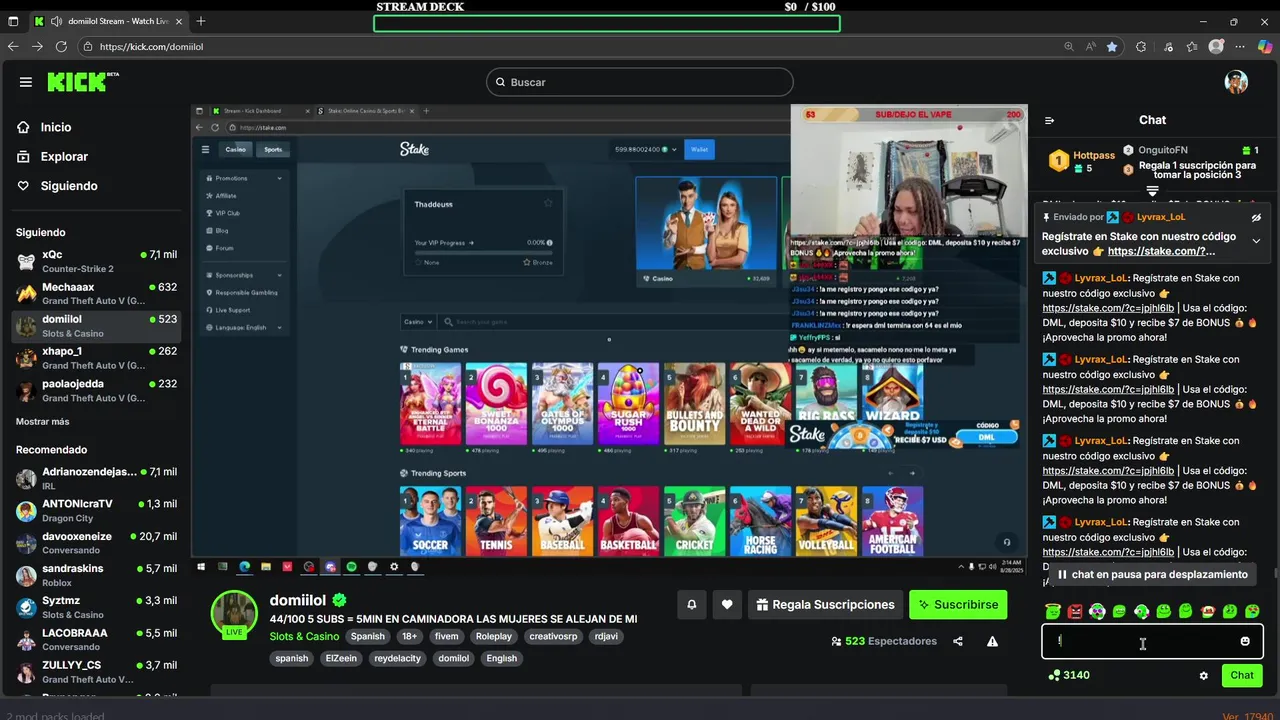Click Hottpass top gifter entry
The image size is (1280, 720).
(x=1081, y=161)
